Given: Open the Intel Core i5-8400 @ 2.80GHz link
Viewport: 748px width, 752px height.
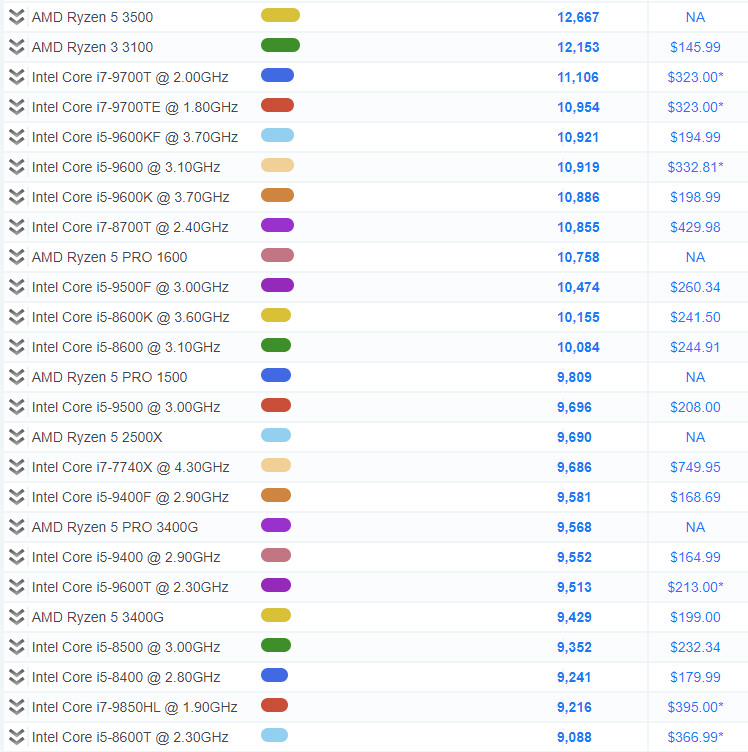Looking at the screenshot, I should coord(126,677).
